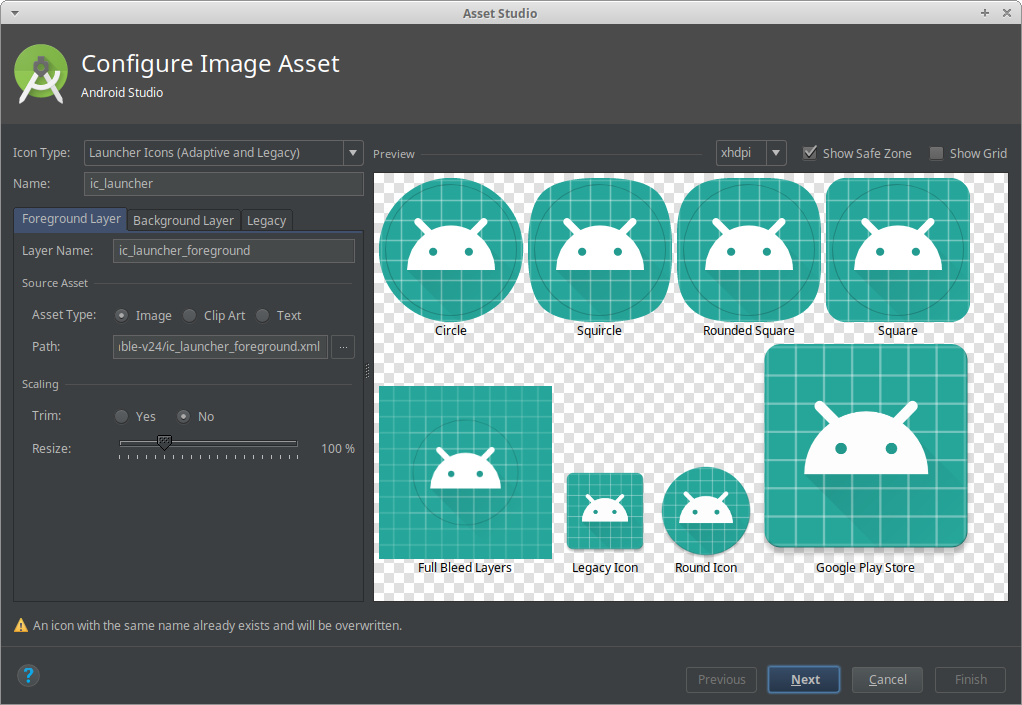Switch to the Background Layer tab

[183, 220]
